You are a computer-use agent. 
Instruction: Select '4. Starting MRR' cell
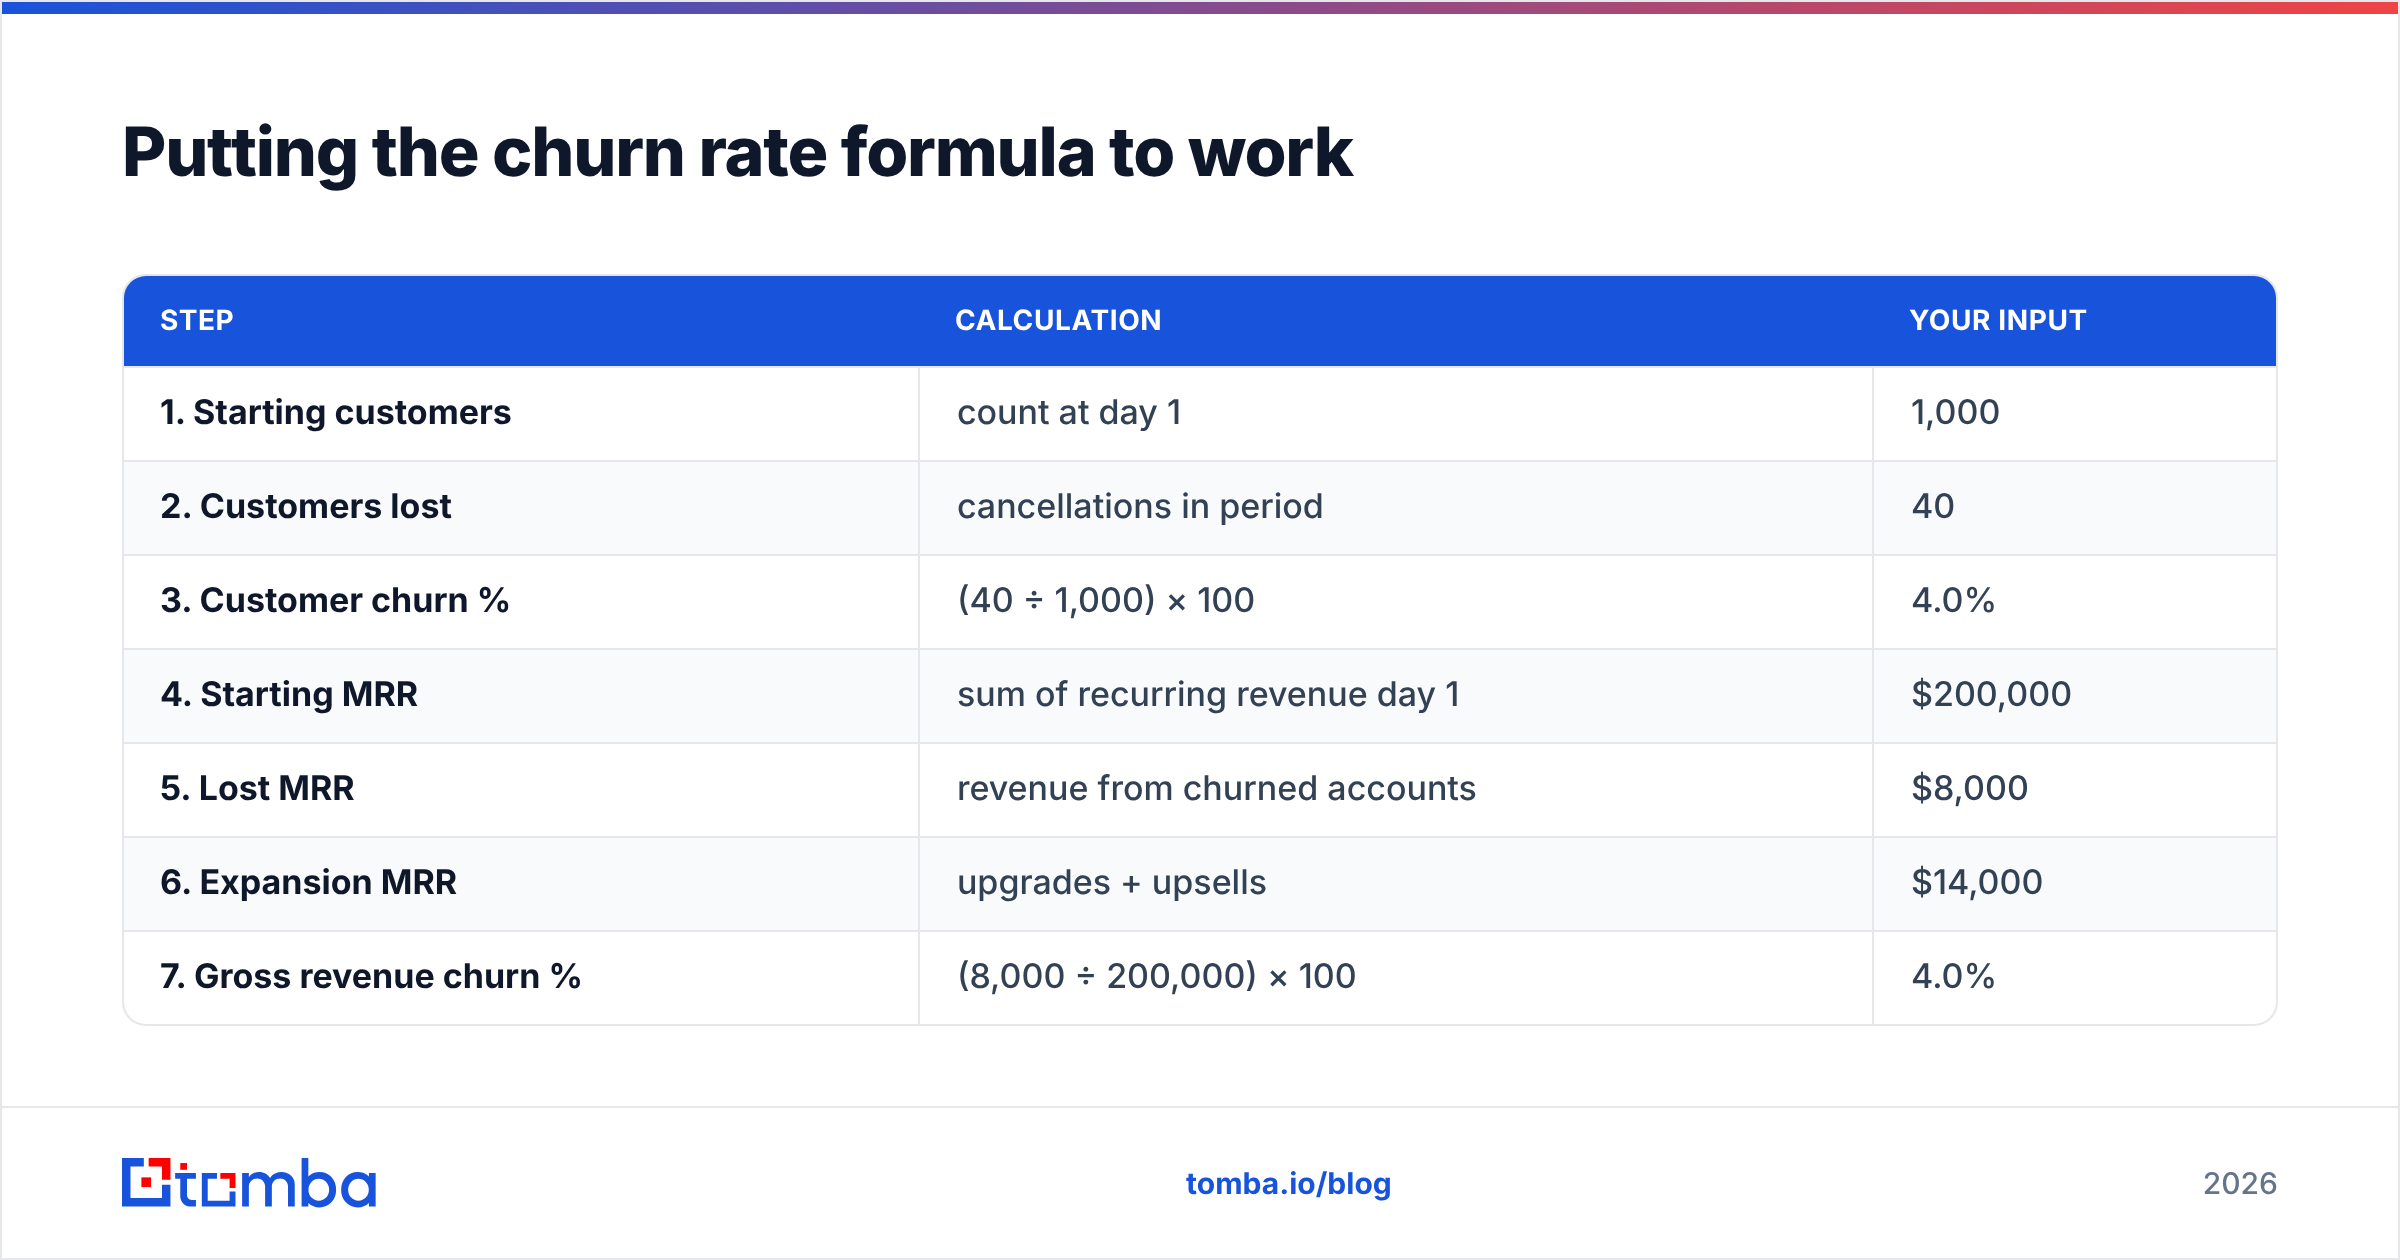(521, 695)
